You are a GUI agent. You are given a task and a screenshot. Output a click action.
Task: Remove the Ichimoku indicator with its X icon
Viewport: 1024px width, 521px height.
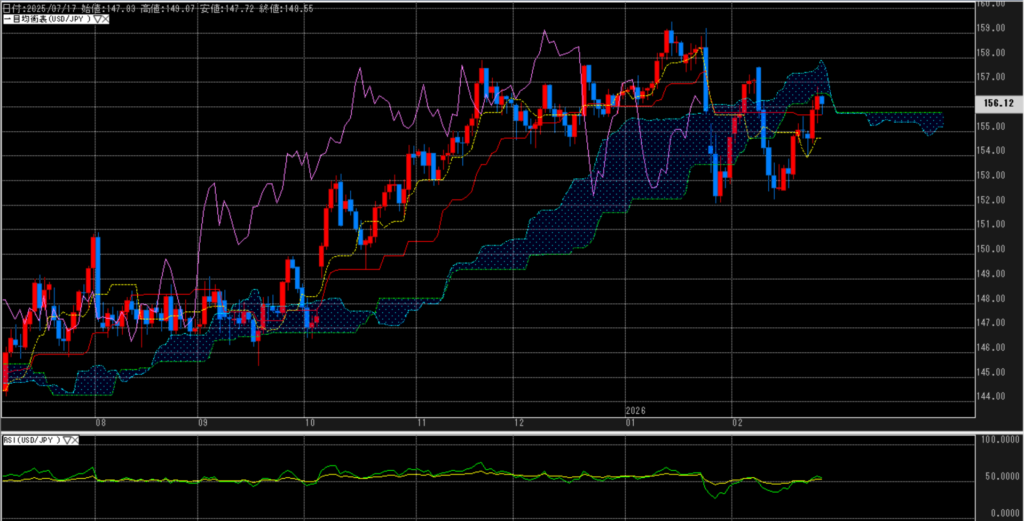(105, 18)
